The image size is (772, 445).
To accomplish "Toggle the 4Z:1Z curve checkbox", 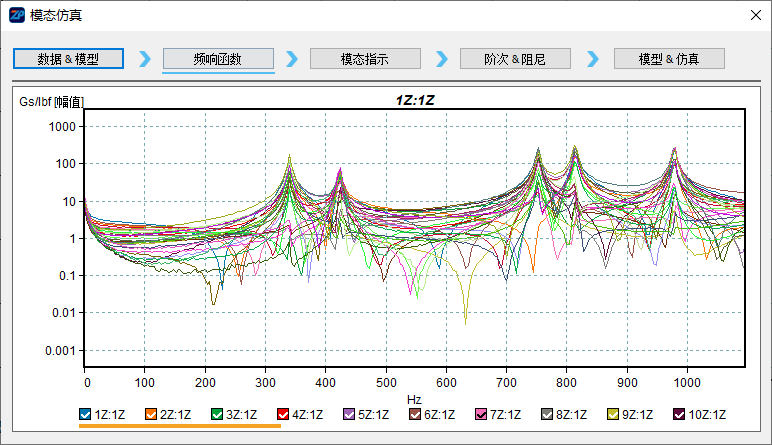I will (x=283, y=414).
